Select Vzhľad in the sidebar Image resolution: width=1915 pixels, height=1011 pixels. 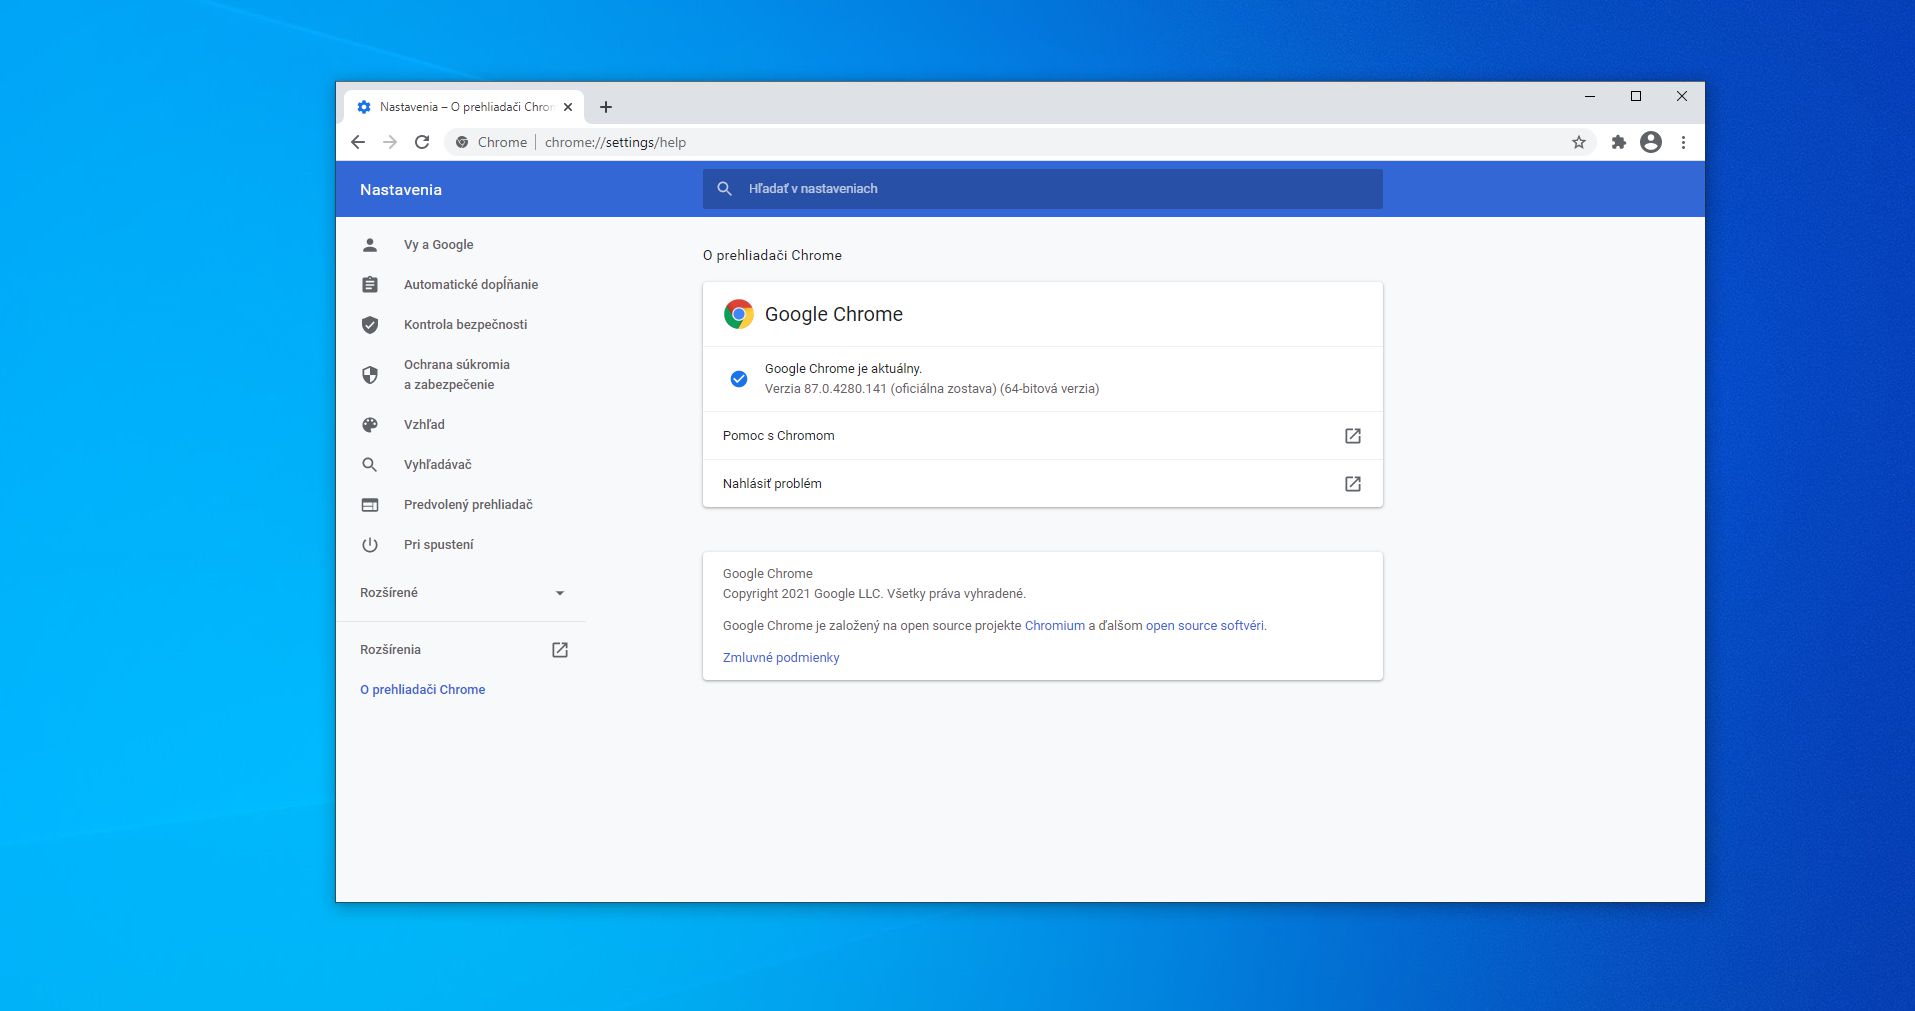pyautogui.click(x=424, y=425)
